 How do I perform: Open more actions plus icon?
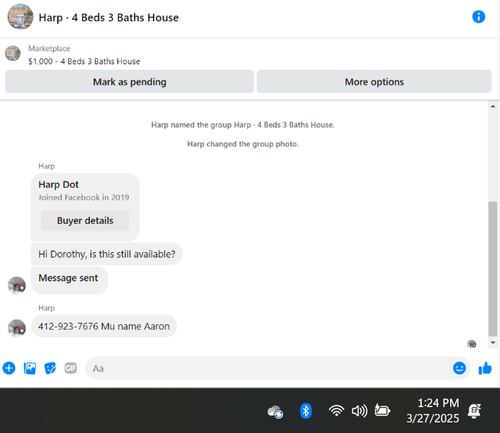coord(9,368)
